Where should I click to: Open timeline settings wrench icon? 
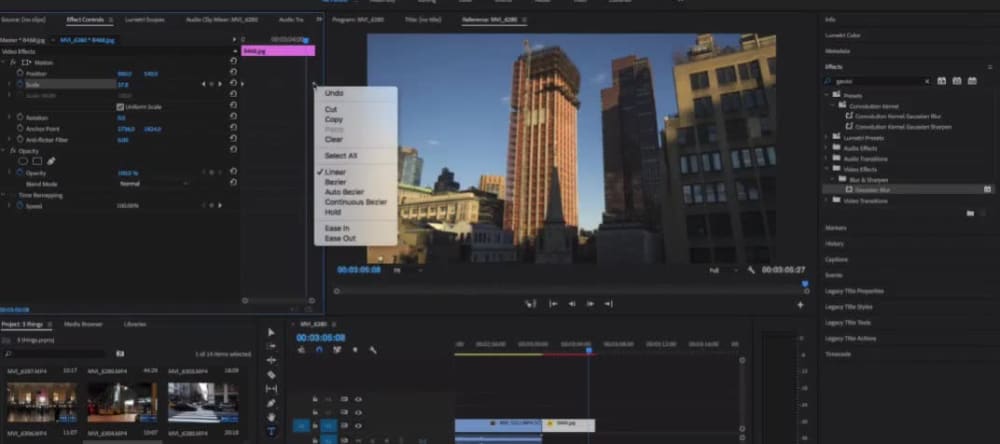372,350
